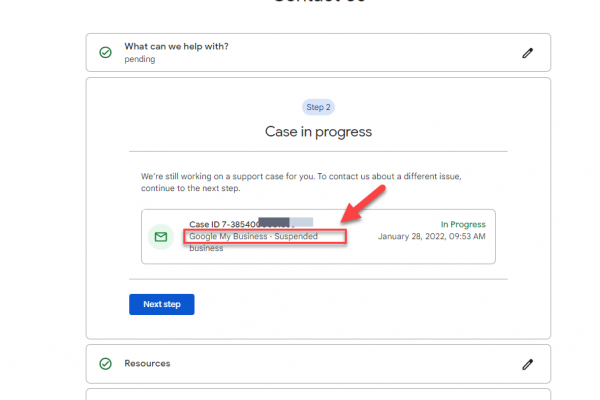Click the partially visible 'Contact us' page title

pyautogui.click(x=318, y=3)
